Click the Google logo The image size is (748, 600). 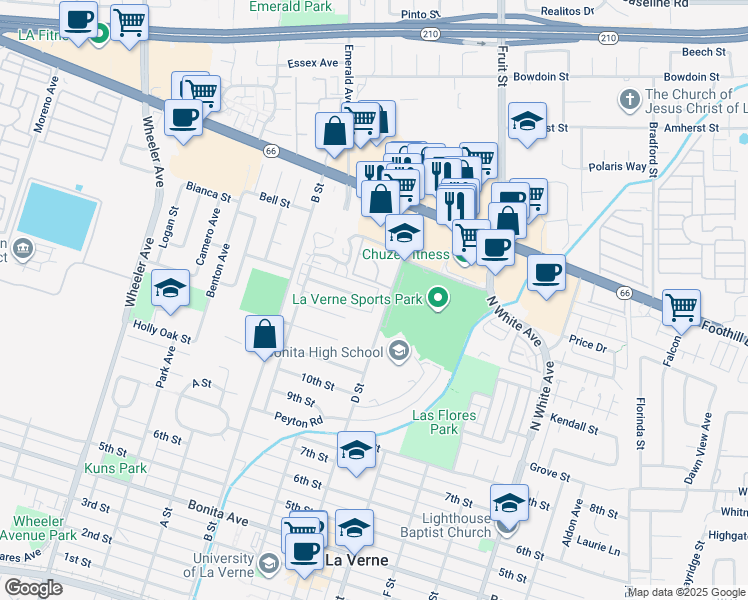point(32,588)
